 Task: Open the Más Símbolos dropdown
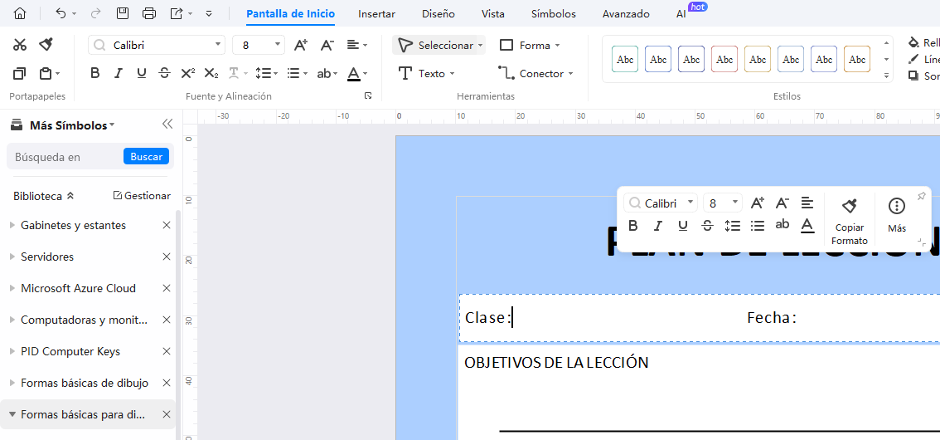(72, 125)
